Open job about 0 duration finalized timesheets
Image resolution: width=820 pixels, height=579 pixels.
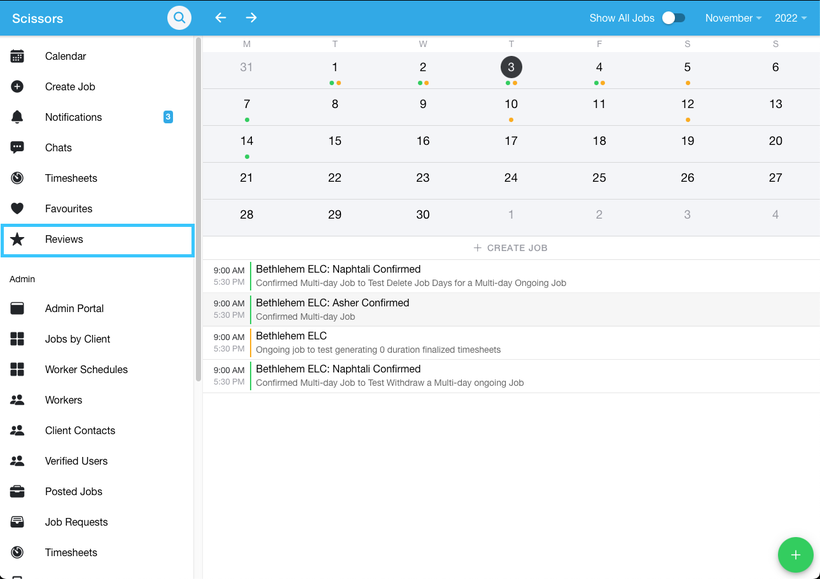click(511, 343)
